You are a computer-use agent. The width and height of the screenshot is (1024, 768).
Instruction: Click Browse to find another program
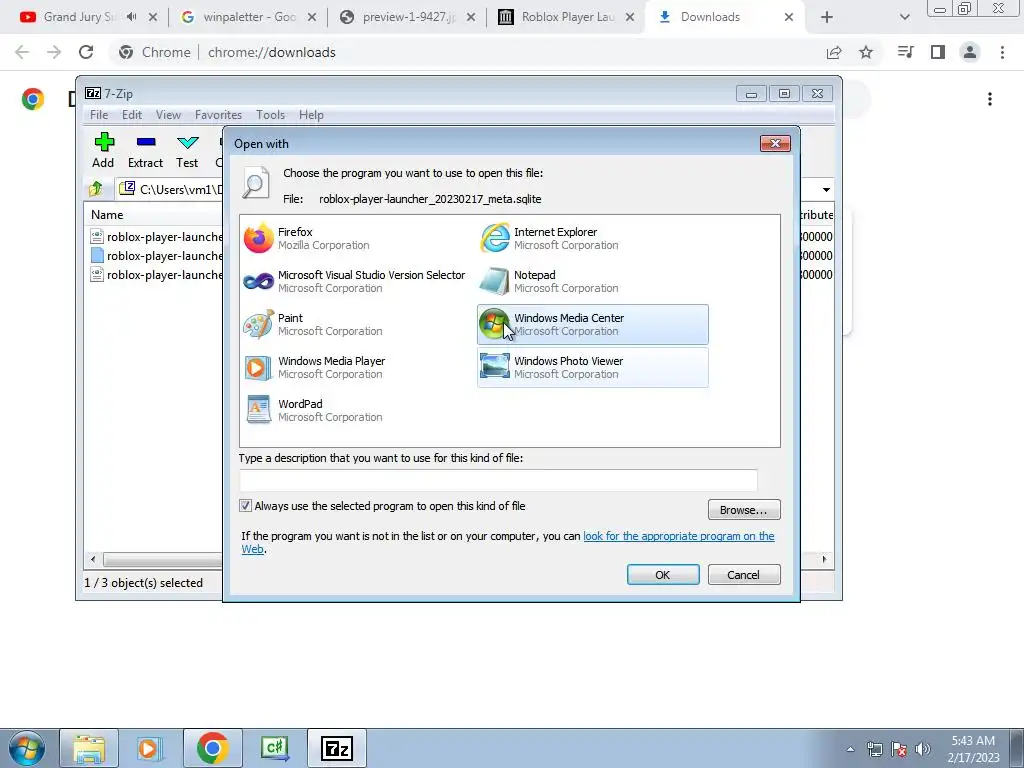click(744, 510)
